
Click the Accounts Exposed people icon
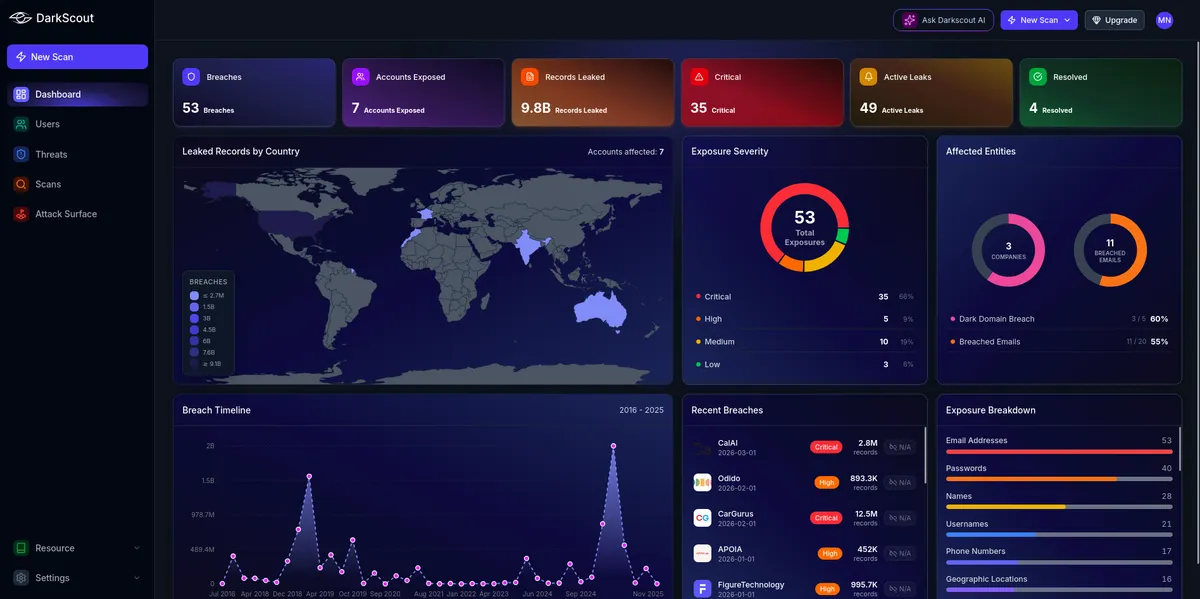tap(360, 77)
